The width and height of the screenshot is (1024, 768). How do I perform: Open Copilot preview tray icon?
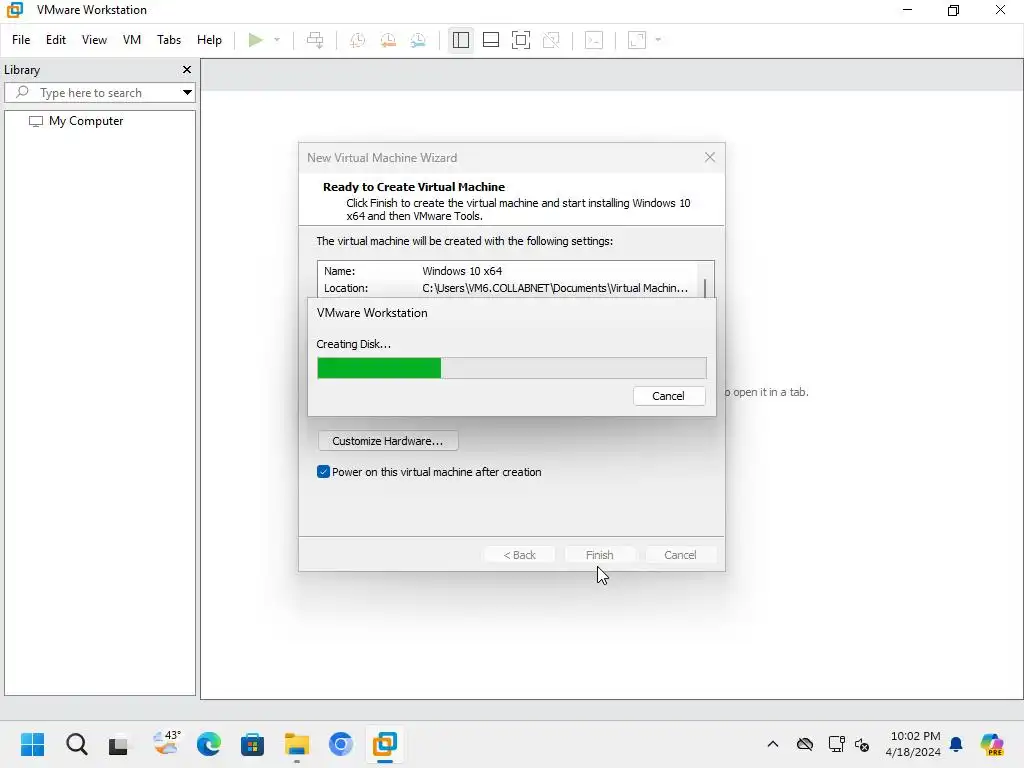(992, 744)
